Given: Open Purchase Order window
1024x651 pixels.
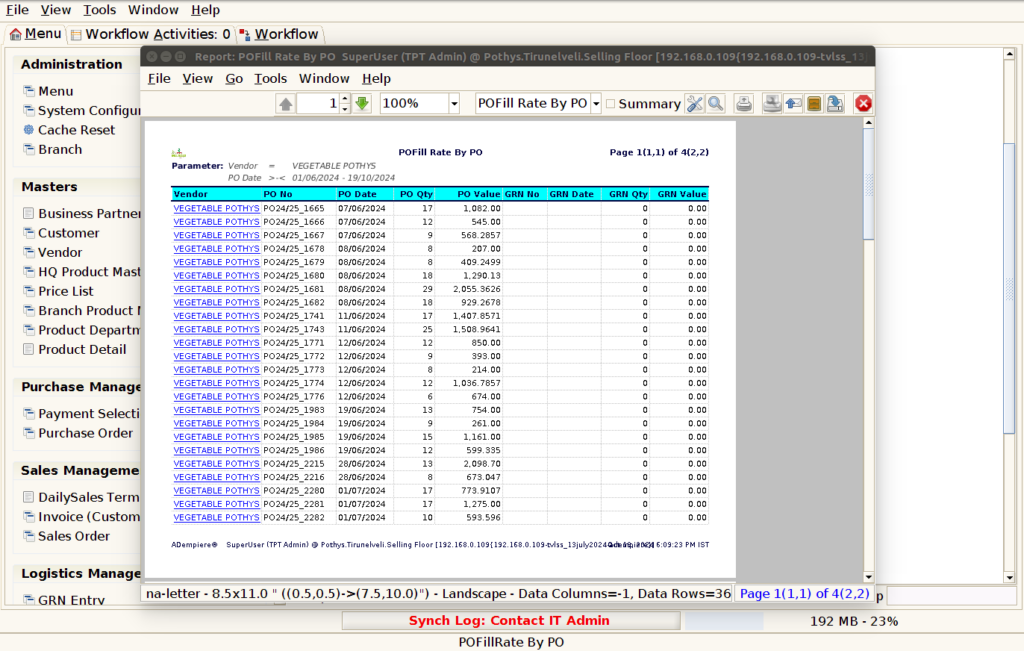Looking at the screenshot, I should (78, 433).
